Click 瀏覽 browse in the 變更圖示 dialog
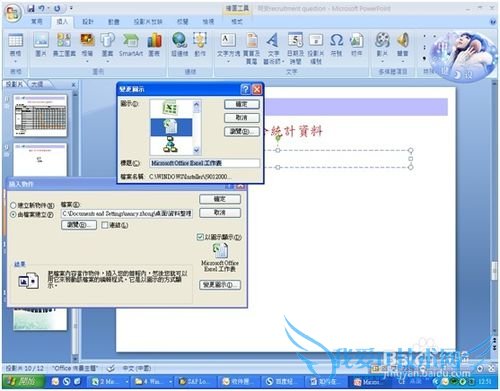 tap(242, 131)
